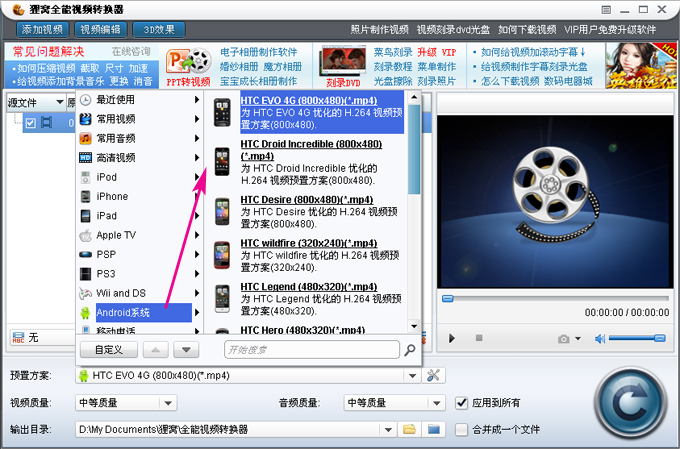Click the 添加视频 button
680x449 pixels.
coord(42,29)
